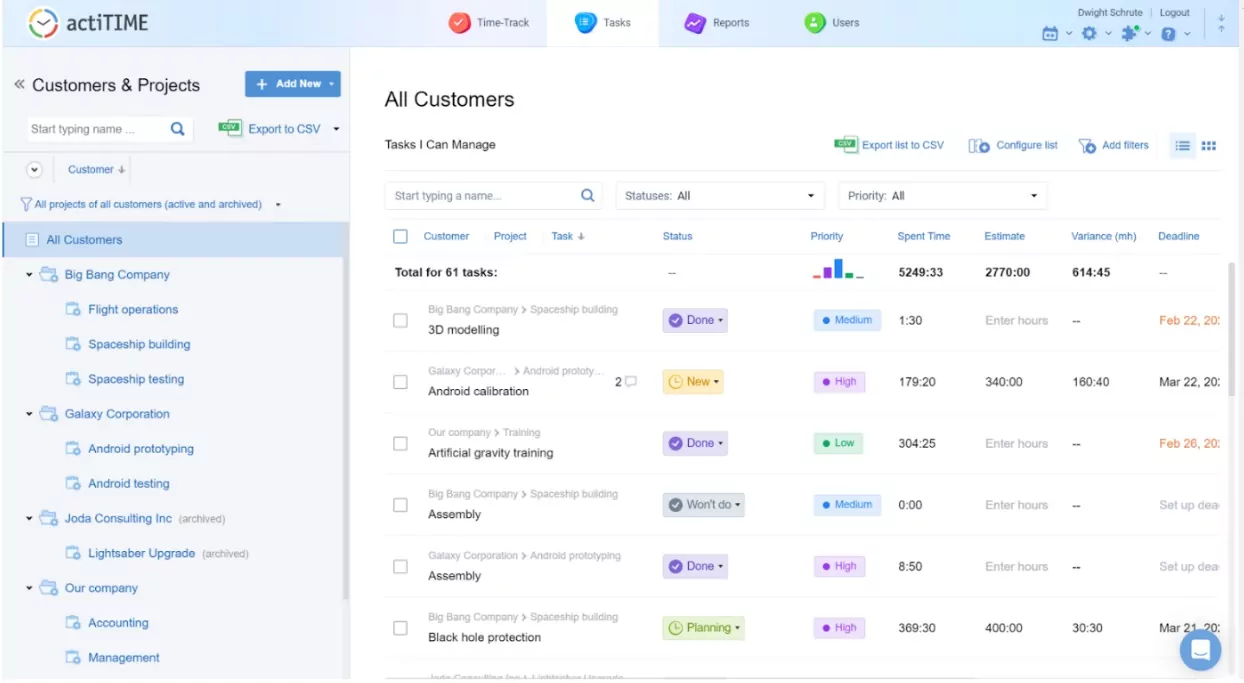The image size is (1244, 683).
Task: Open the Planning status dropdown
Action: (704, 628)
